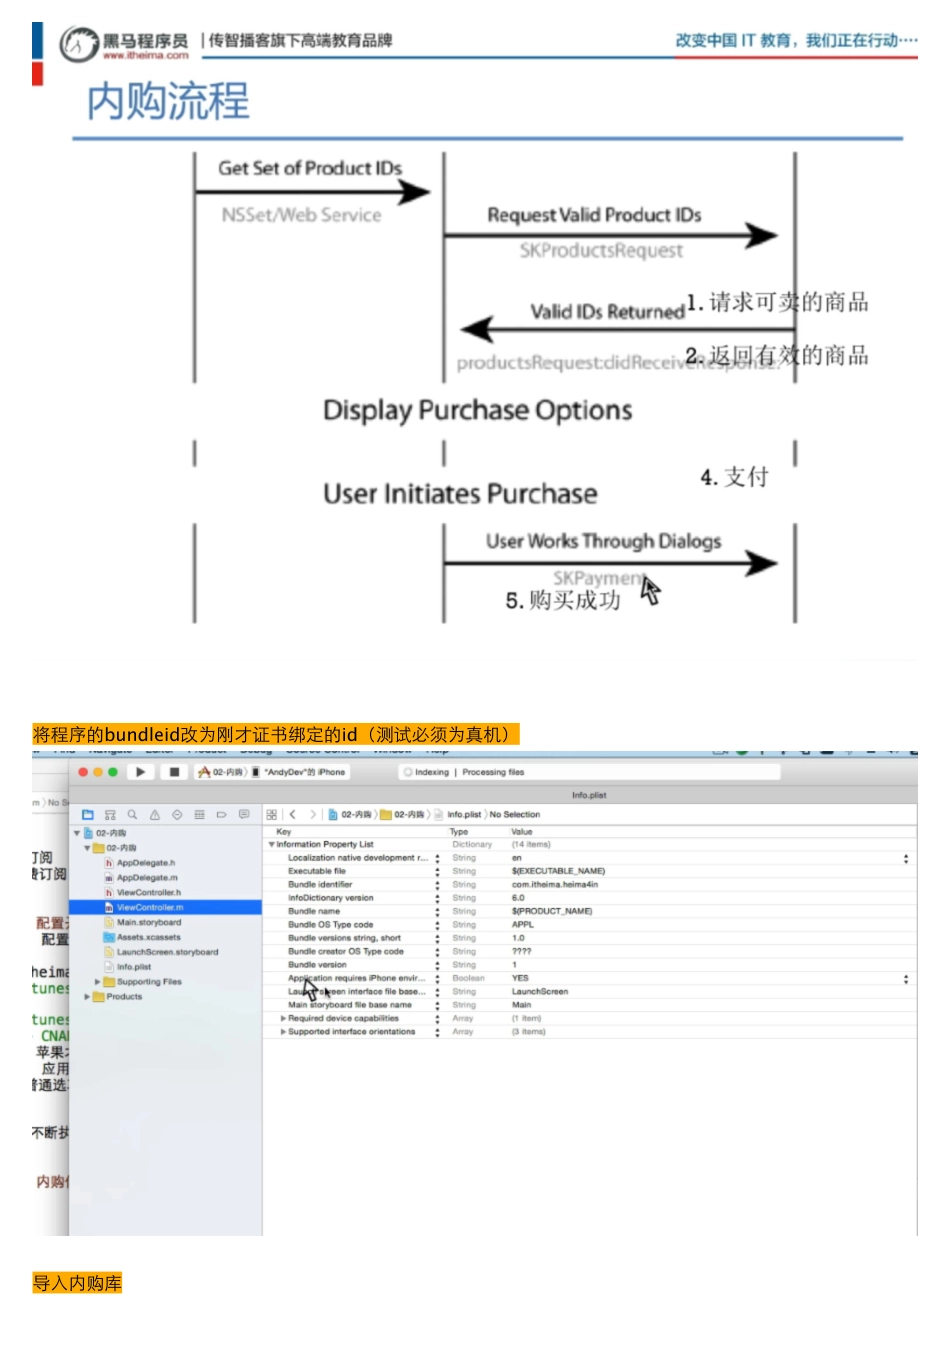The height and width of the screenshot is (1345, 950).
Task: Expand the Supporting Files folder
Action: coord(98,982)
